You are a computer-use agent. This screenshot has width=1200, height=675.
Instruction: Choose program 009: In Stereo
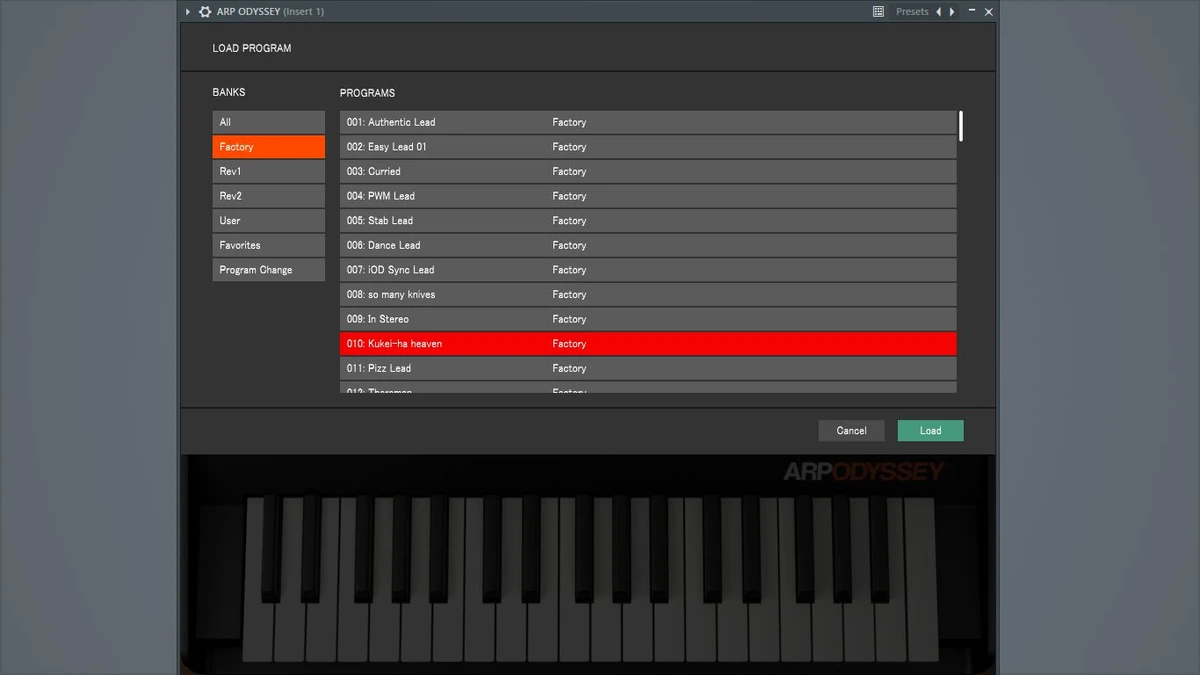tap(648, 319)
